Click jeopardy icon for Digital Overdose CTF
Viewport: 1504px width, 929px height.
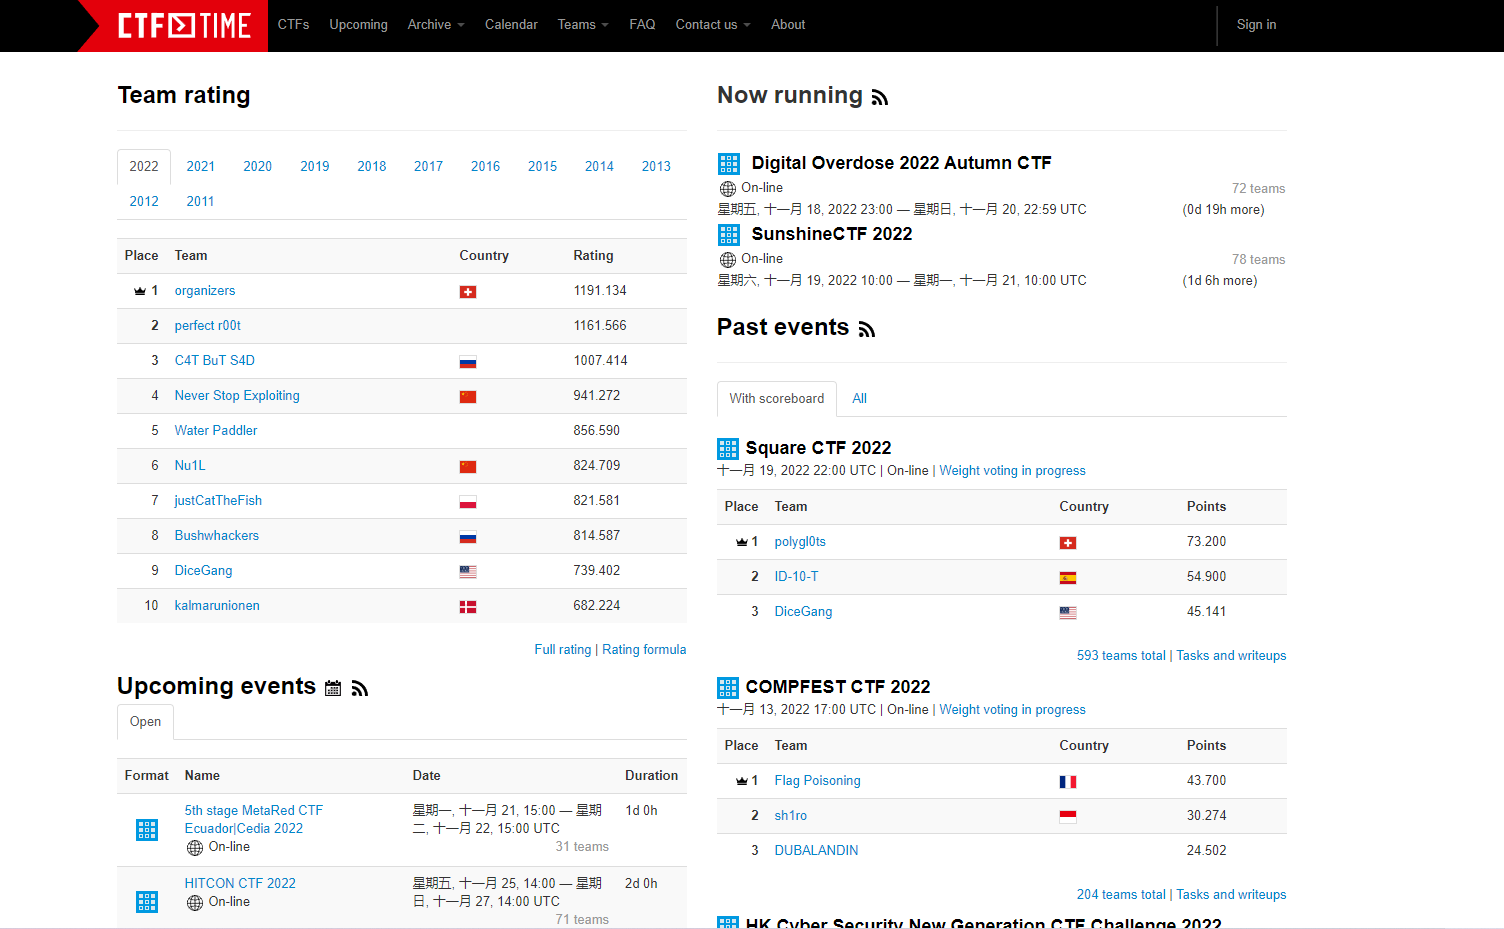(729, 164)
